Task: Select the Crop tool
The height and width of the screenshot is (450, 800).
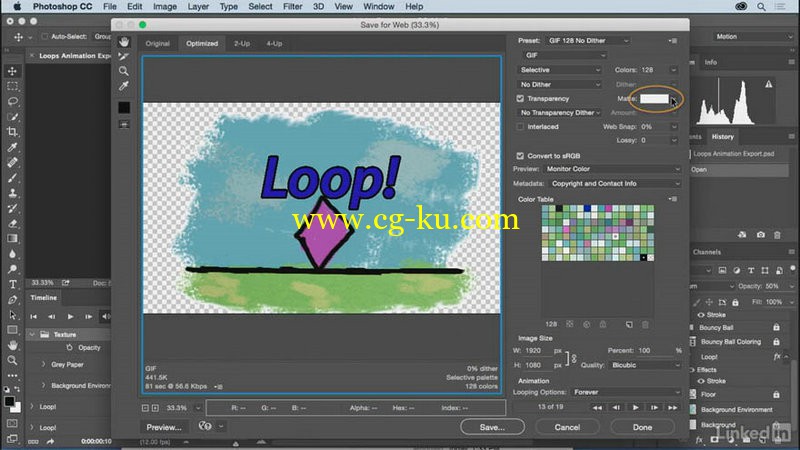Action: click(x=13, y=132)
